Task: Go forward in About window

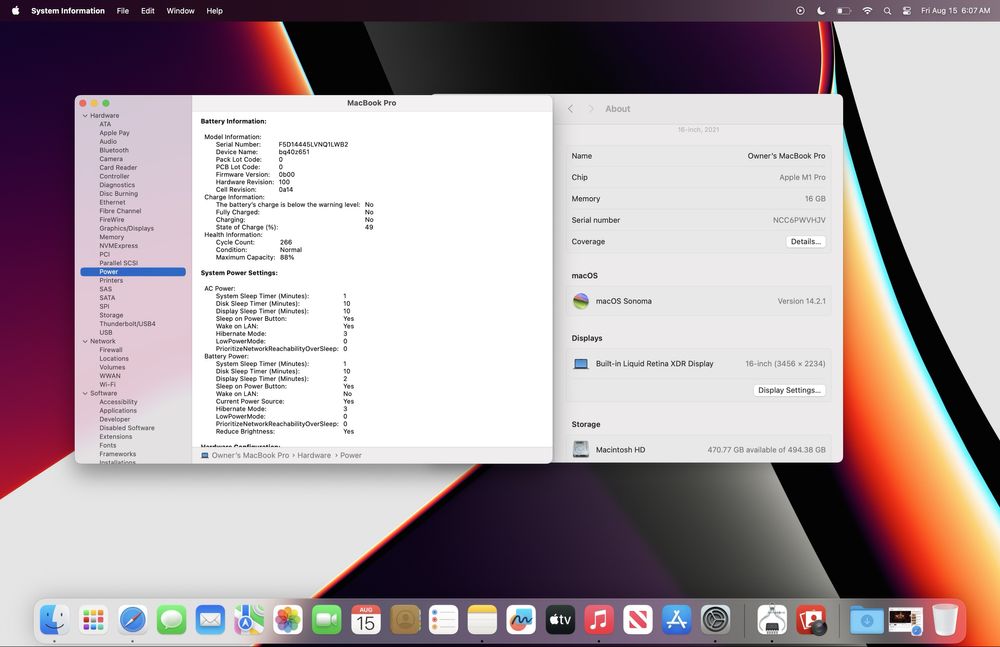Action: [x=591, y=109]
